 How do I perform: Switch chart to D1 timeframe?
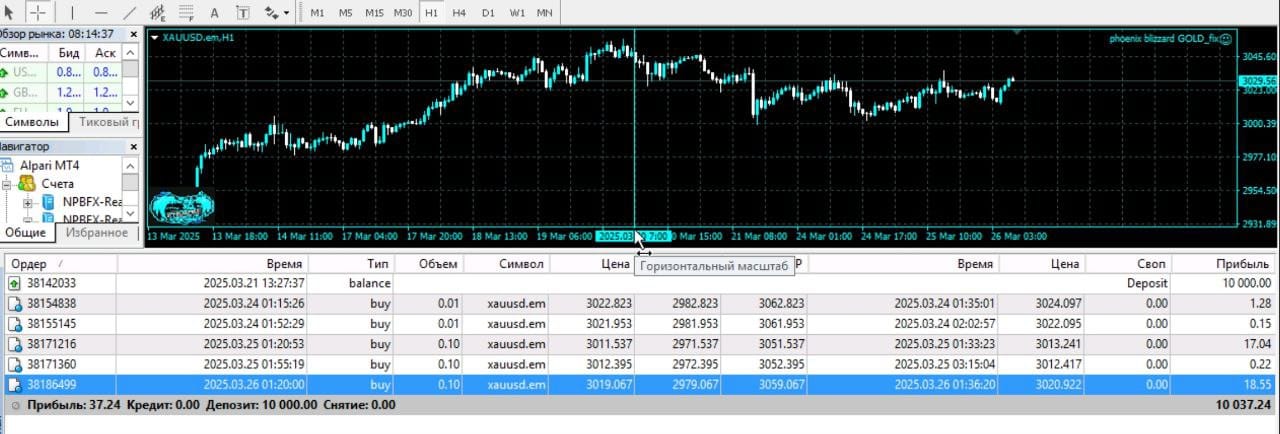coord(488,13)
